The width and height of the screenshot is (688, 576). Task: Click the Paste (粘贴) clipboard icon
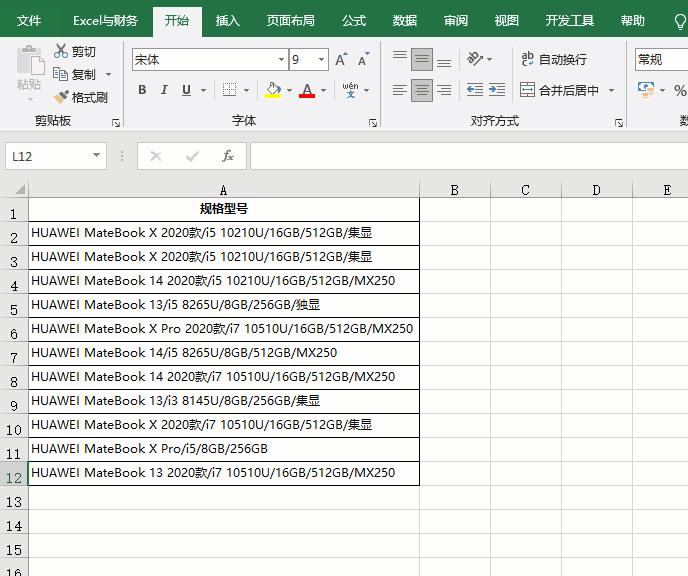(x=30, y=60)
